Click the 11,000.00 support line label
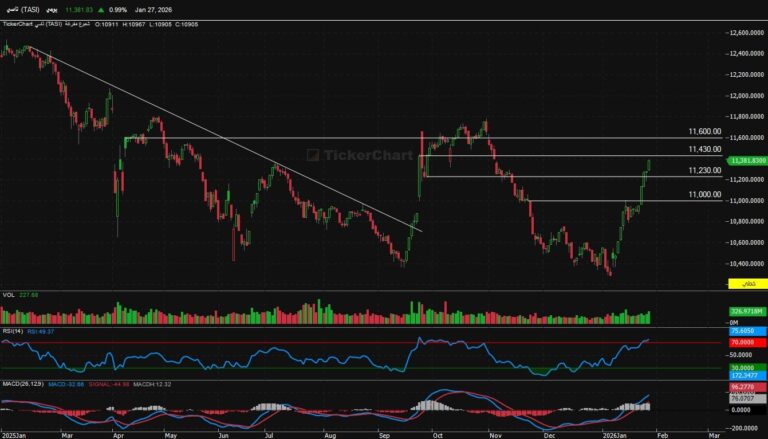Viewport: 768px width, 439px height. click(705, 194)
